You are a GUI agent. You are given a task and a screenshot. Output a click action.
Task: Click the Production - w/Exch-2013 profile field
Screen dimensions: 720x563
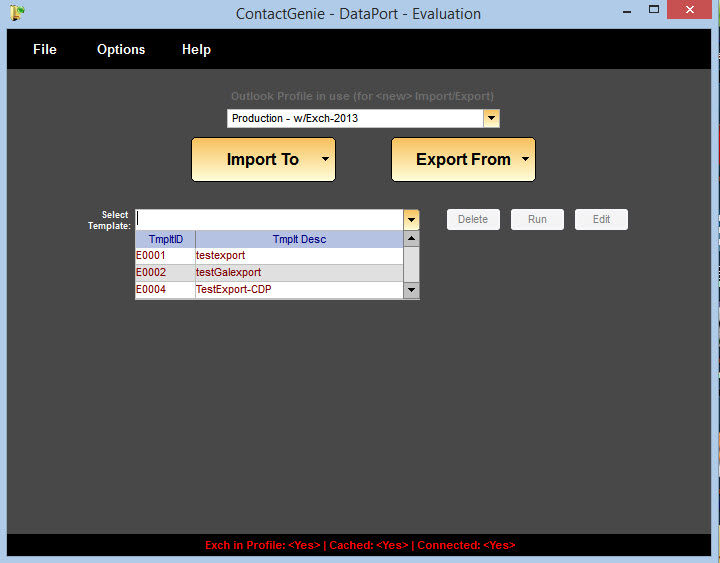pos(355,118)
